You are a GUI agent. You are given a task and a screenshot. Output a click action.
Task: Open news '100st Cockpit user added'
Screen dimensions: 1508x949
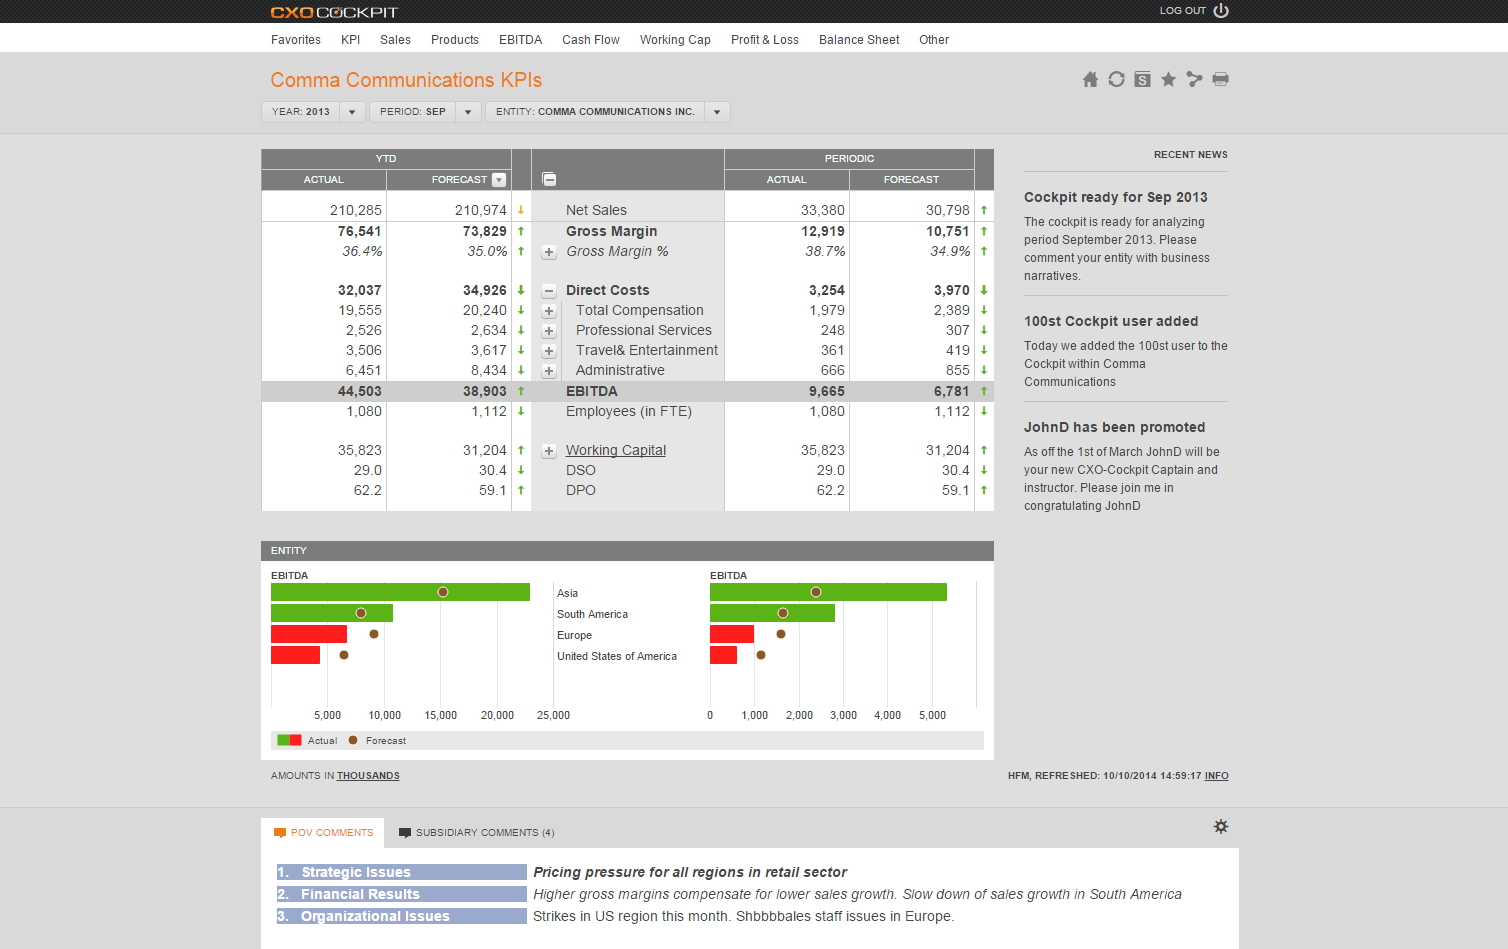point(1111,321)
